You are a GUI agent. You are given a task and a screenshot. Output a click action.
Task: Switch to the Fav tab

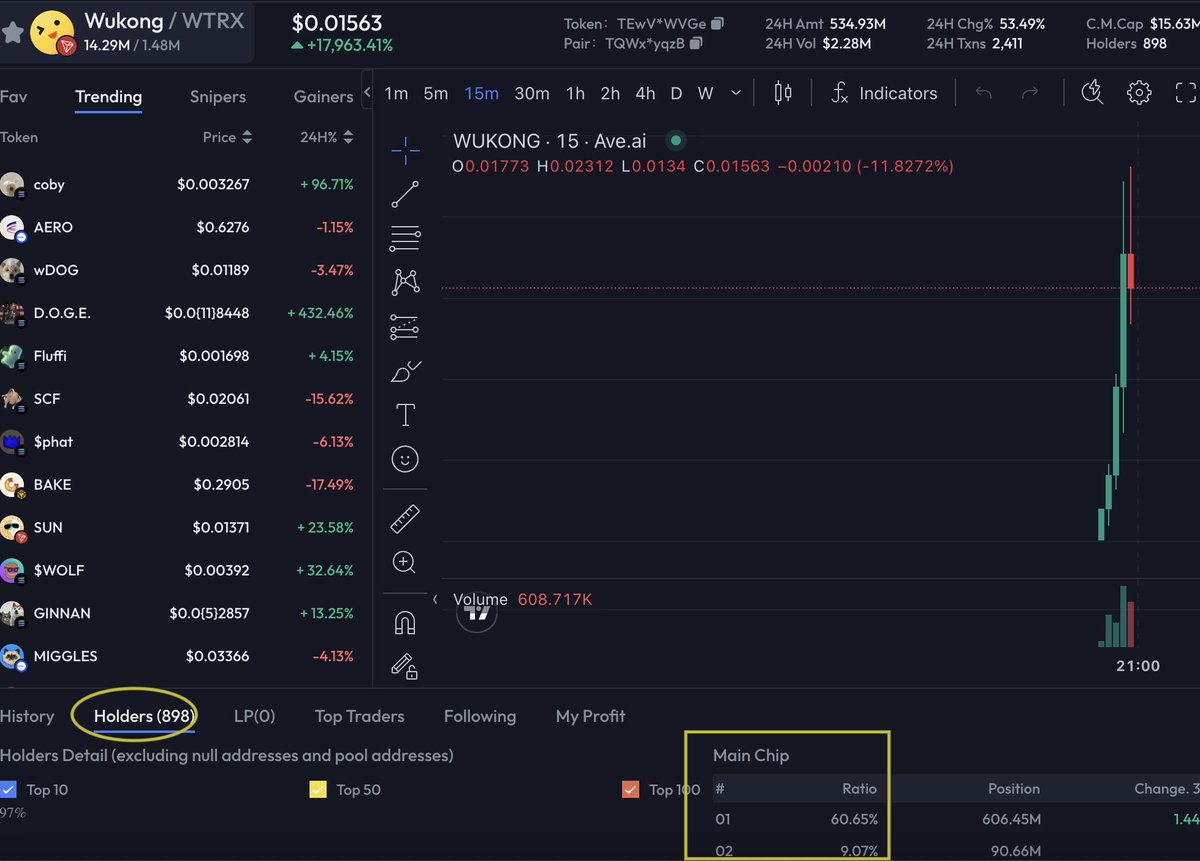[x=13, y=97]
